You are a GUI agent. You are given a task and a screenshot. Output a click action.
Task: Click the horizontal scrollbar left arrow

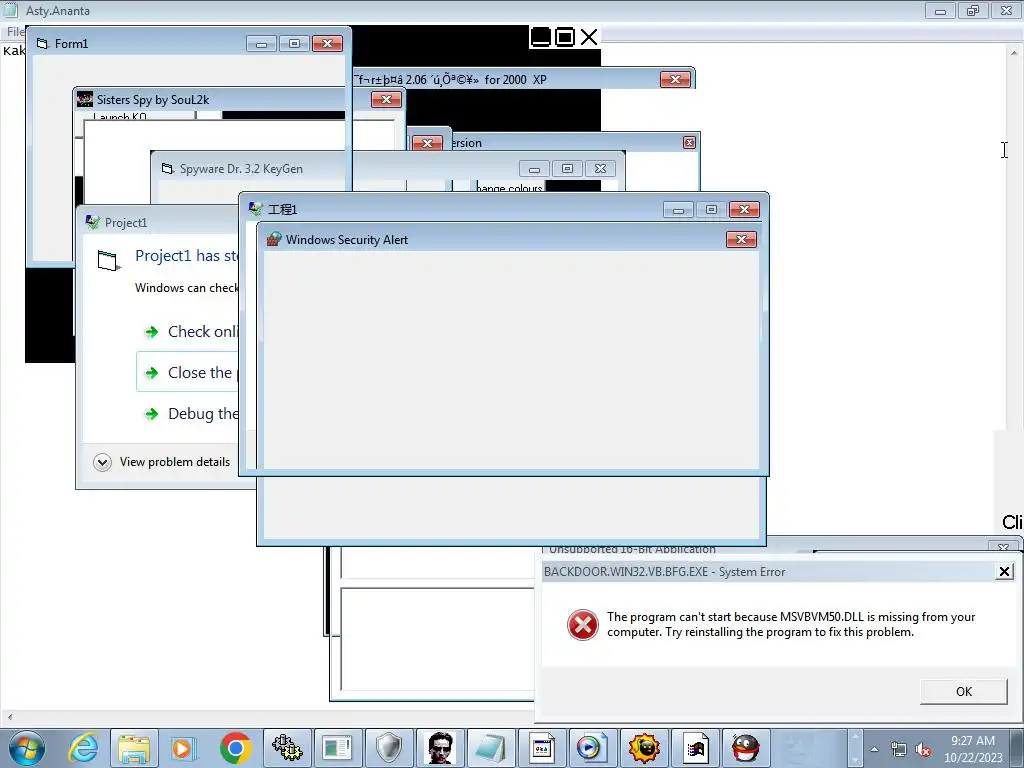pyautogui.click(x=9, y=716)
